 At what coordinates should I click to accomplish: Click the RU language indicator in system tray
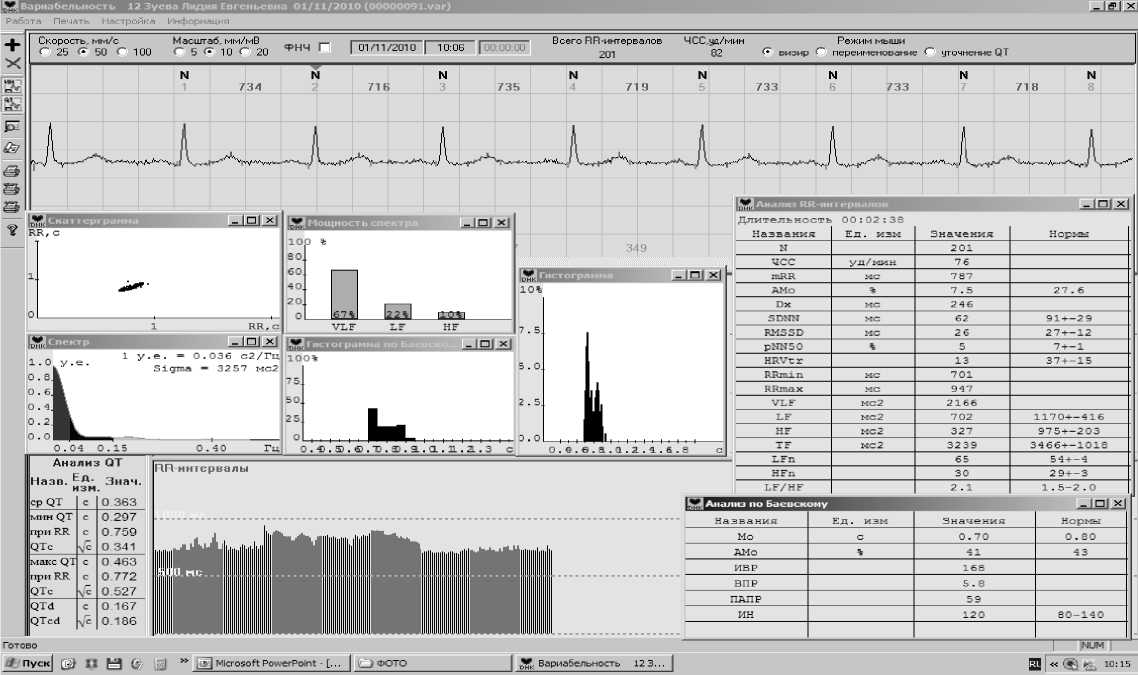1034,664
